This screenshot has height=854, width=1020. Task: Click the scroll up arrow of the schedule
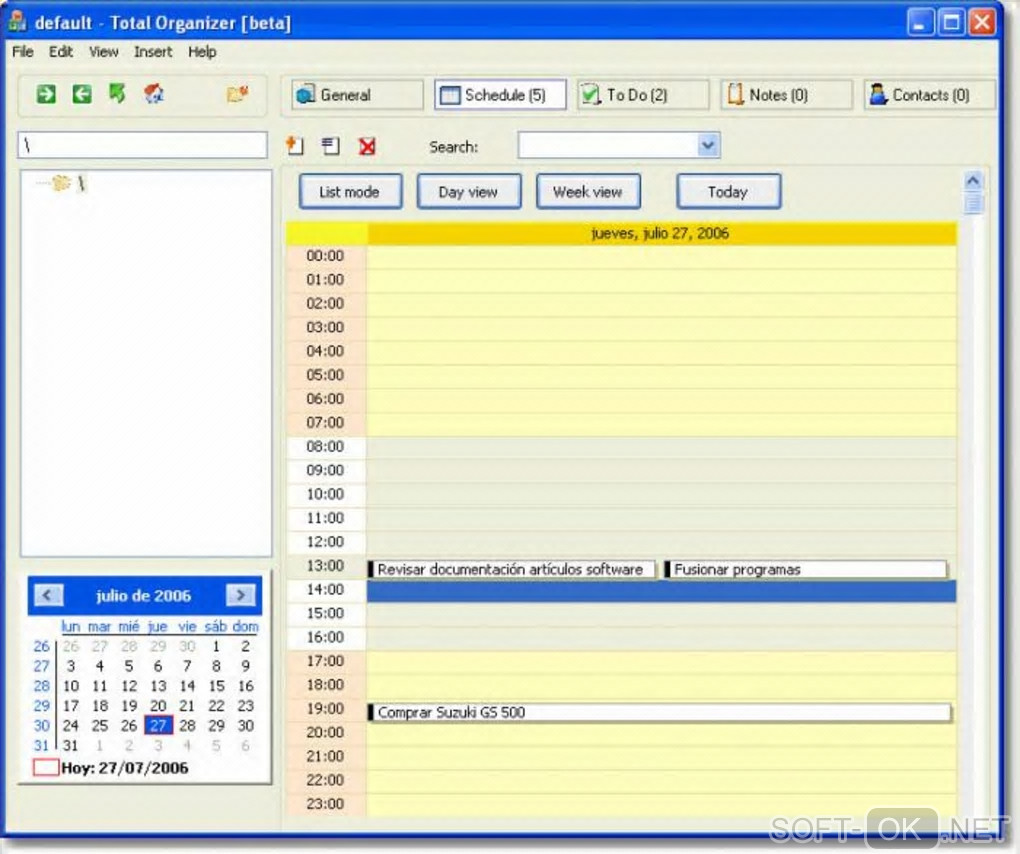pos(973,180)
